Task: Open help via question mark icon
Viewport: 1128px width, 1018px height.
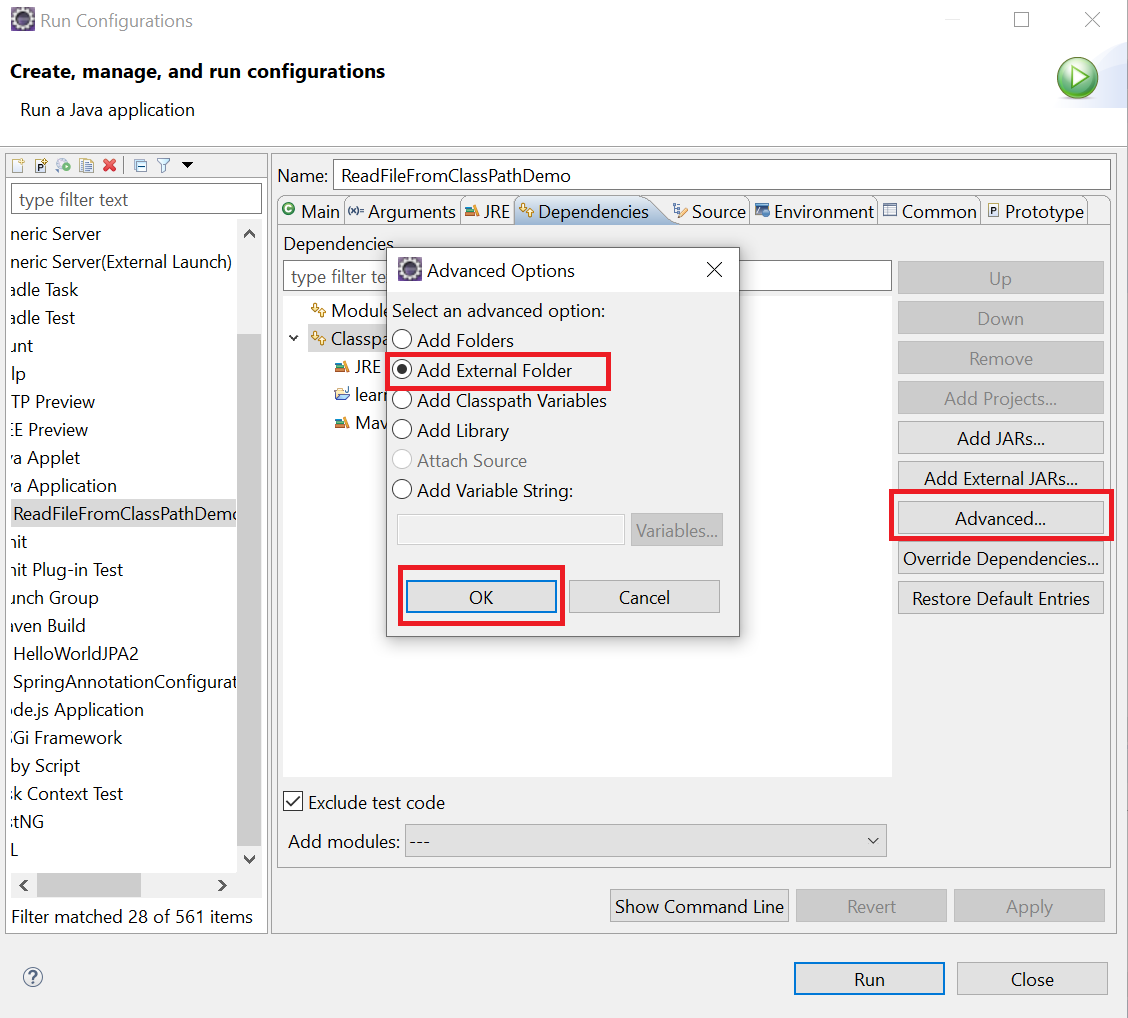Action: [33, 978]
